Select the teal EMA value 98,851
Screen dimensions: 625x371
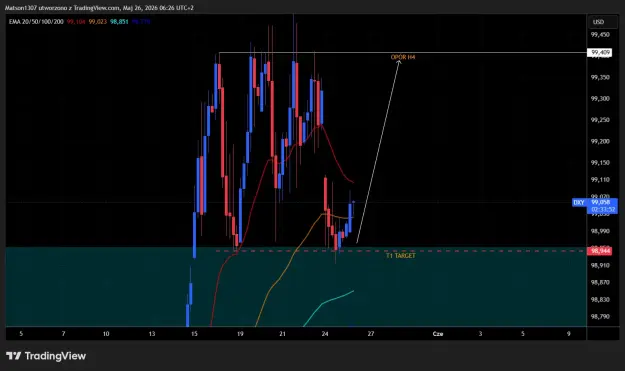point(119,22)
